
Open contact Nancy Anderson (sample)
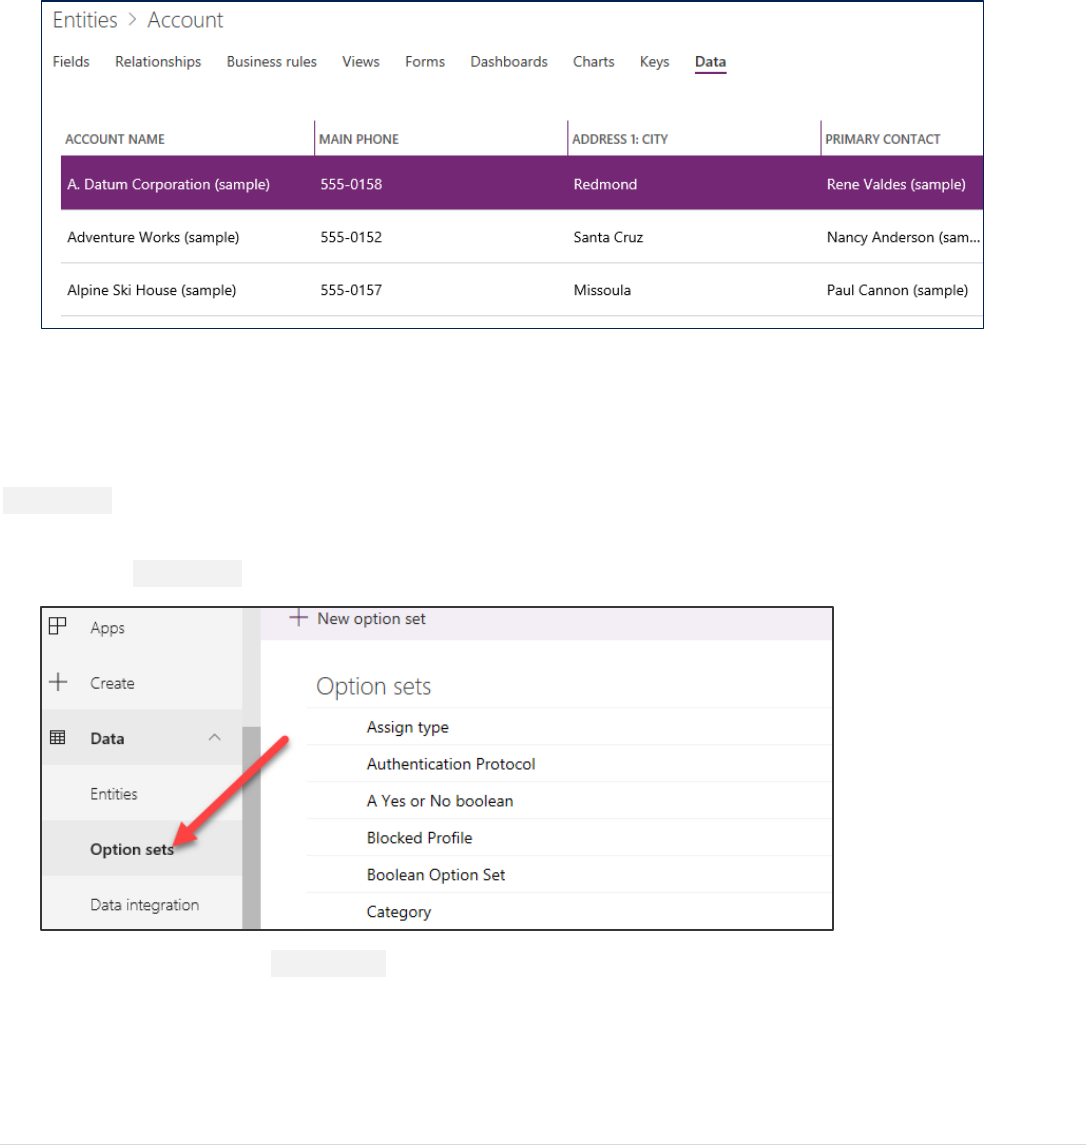click(903, 237)
